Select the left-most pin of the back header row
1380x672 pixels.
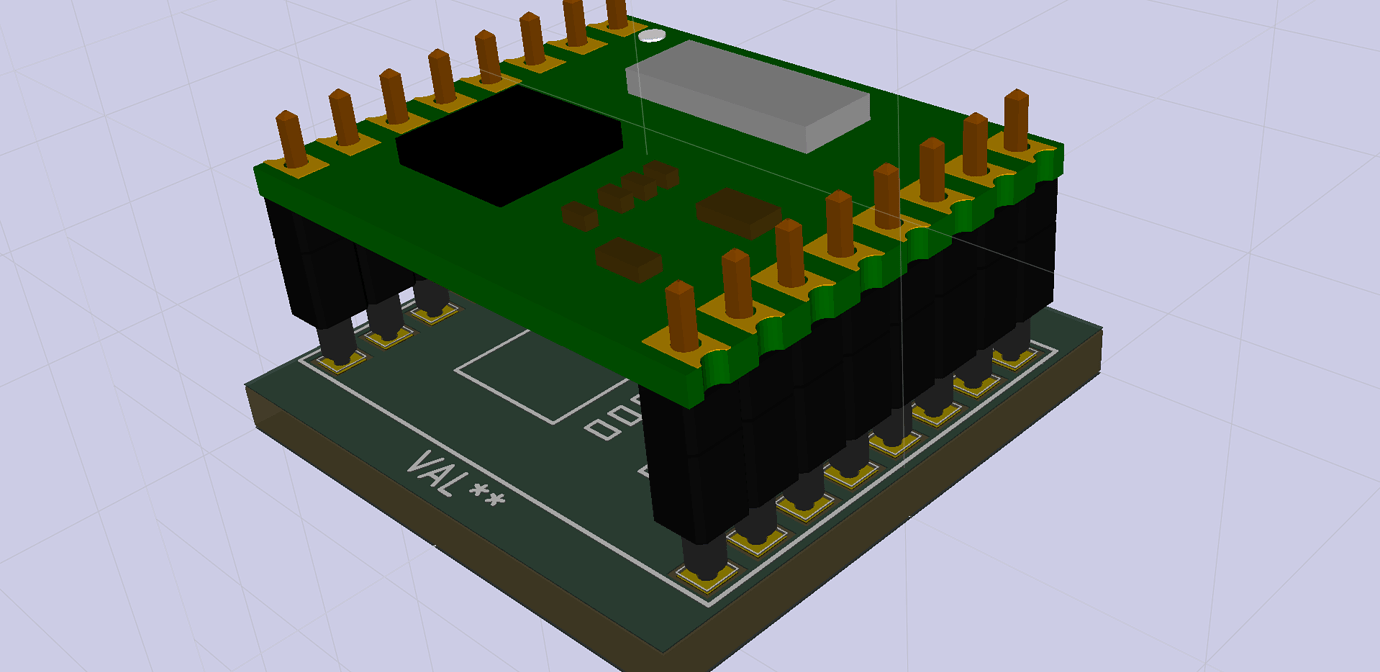coord(291,139)
